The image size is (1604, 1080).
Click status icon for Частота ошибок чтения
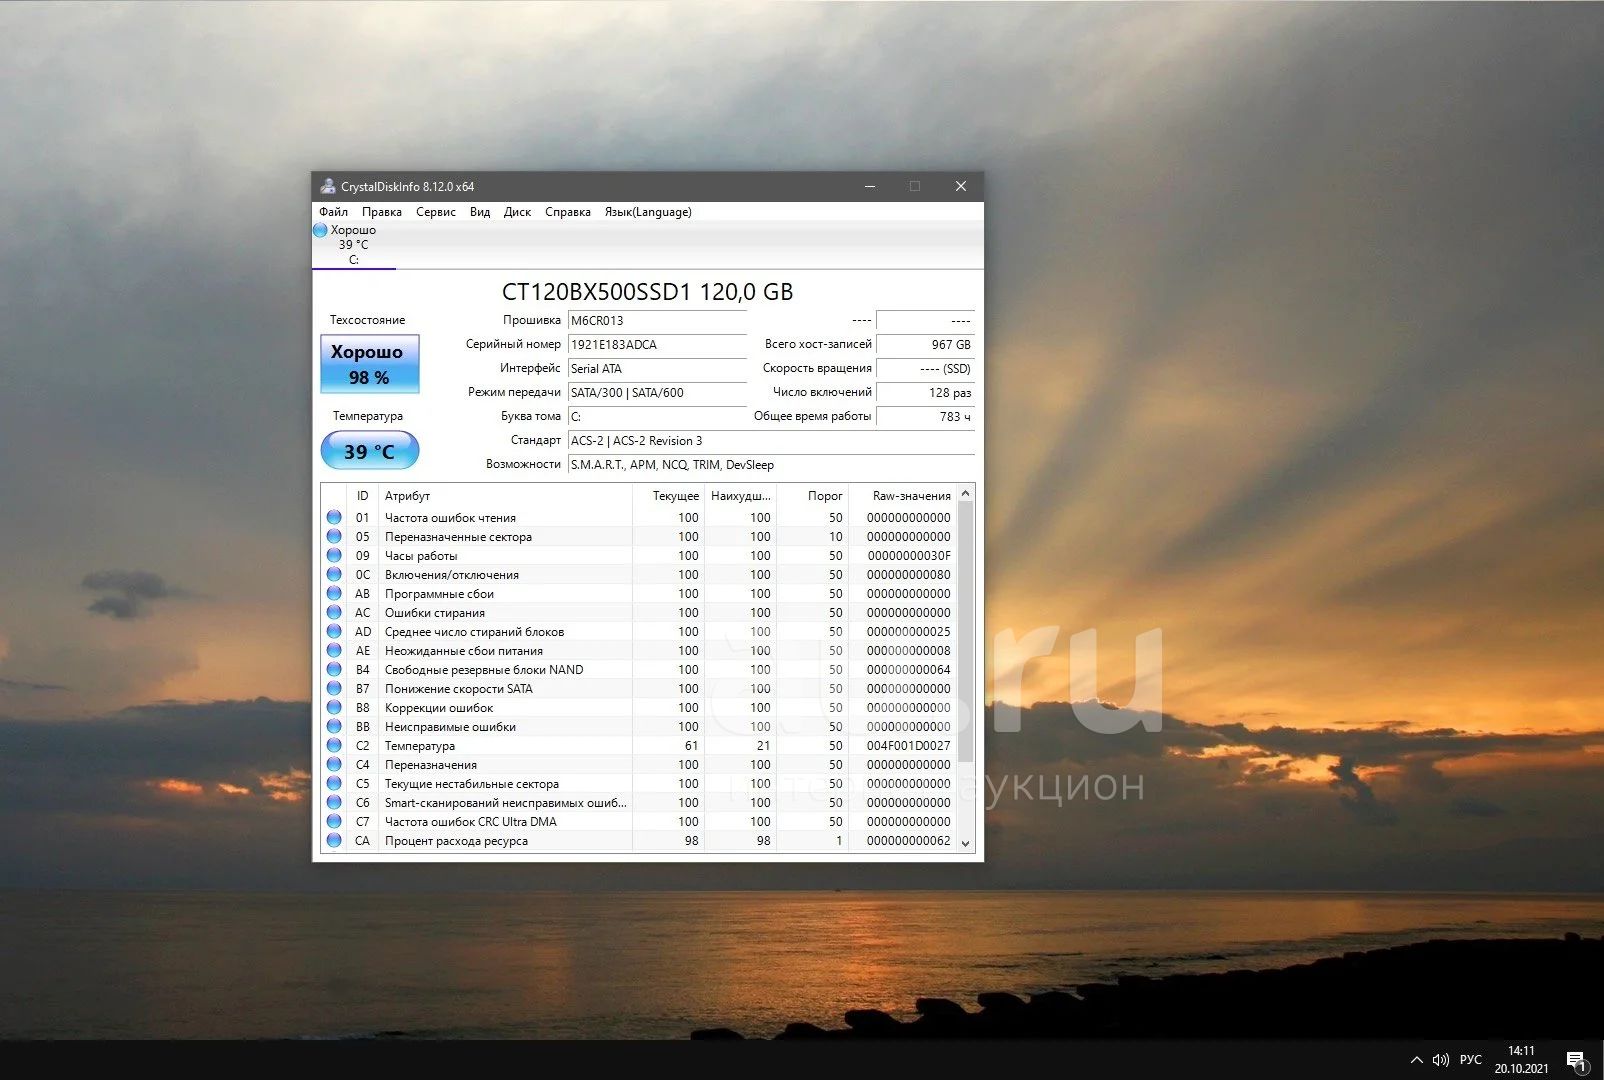[334, 518]
